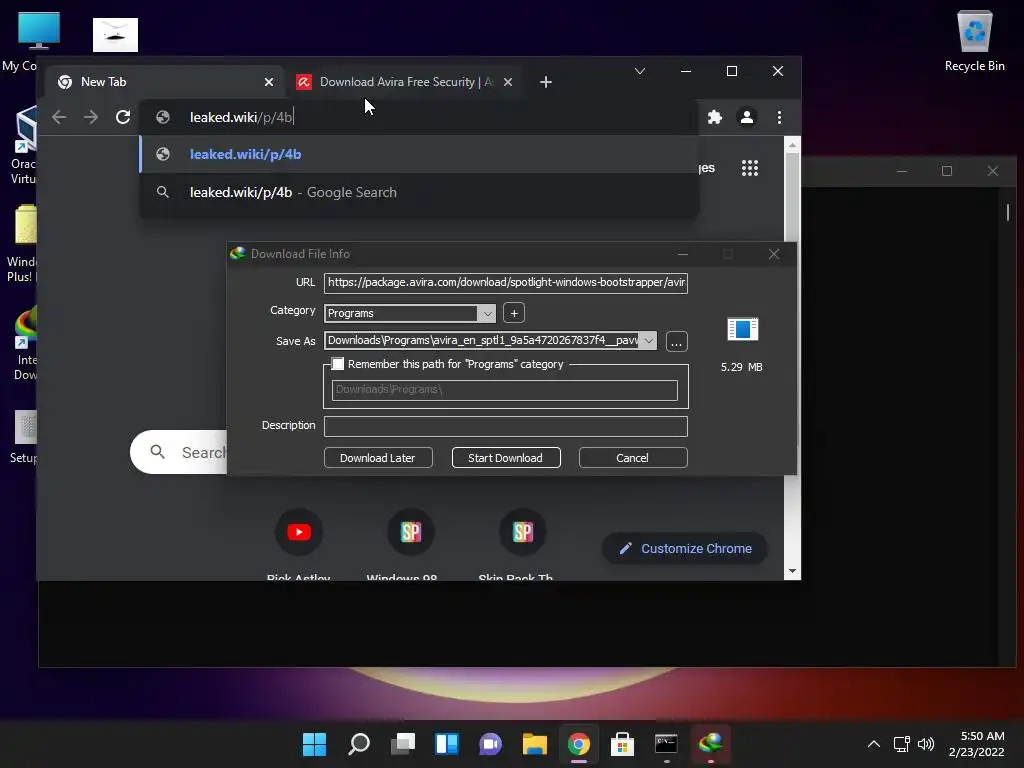This screenshot has width=1024, height=768.
Task: Open Chat app on taskbar
Action: [490, 744]
